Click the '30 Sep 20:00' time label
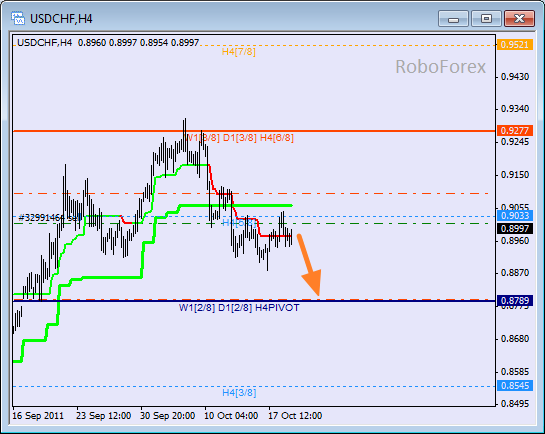The width and height of the screenshot is (545, 434). (x=168, y=416)
